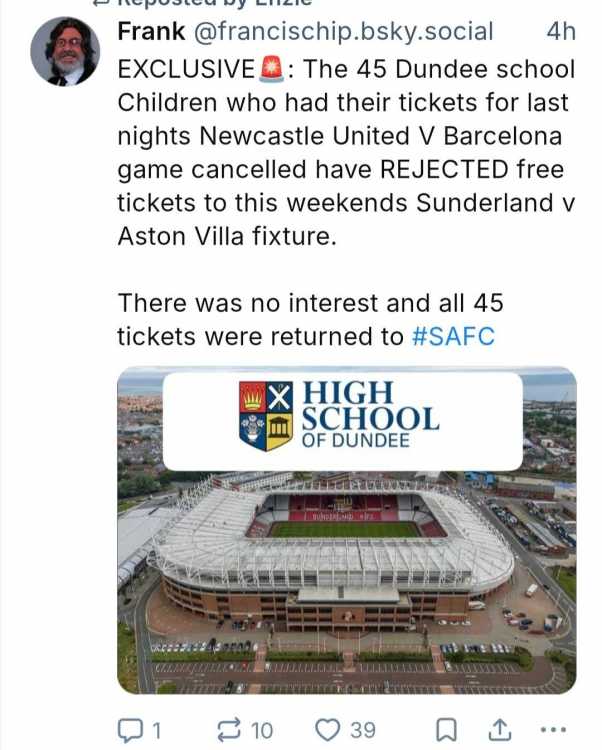Click the red siren emoji after EXCLUSIVE
This screenshot has height=750, width=602.
pyautogui.click(x=271, y=69)
